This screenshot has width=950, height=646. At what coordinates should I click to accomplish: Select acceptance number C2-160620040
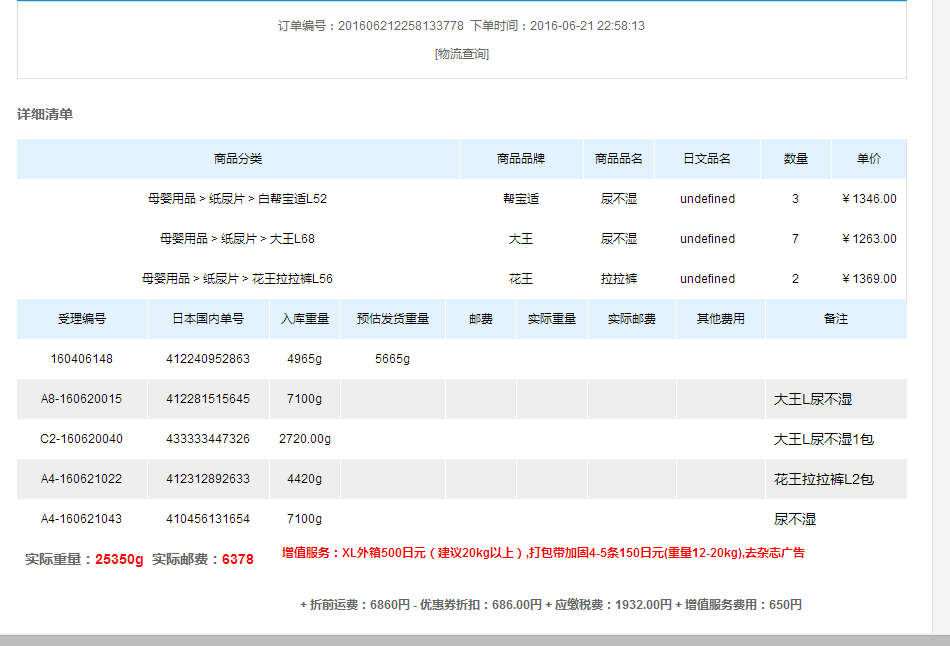pos(82,439)
